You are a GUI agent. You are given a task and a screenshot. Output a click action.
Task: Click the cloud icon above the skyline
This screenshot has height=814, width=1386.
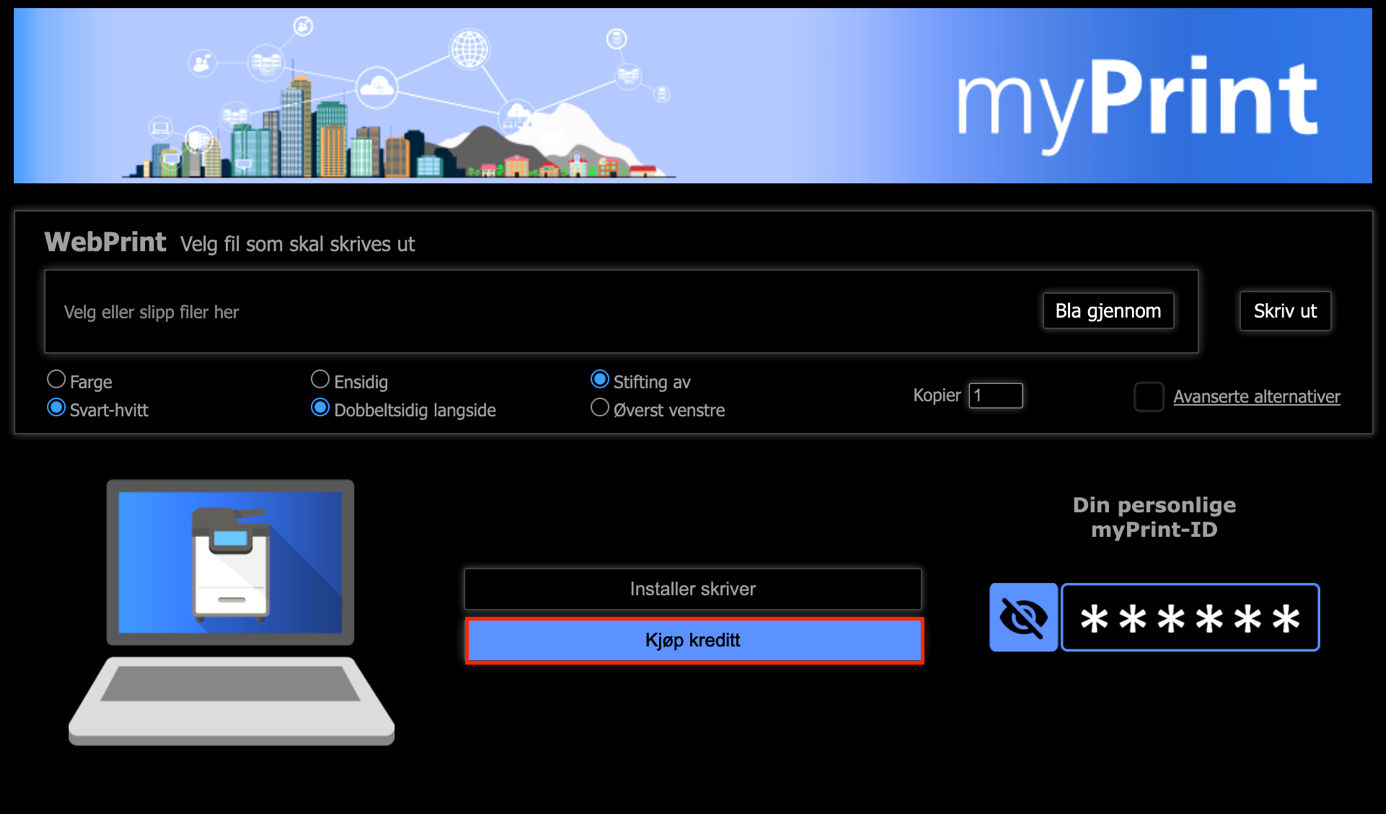(378, 87)
